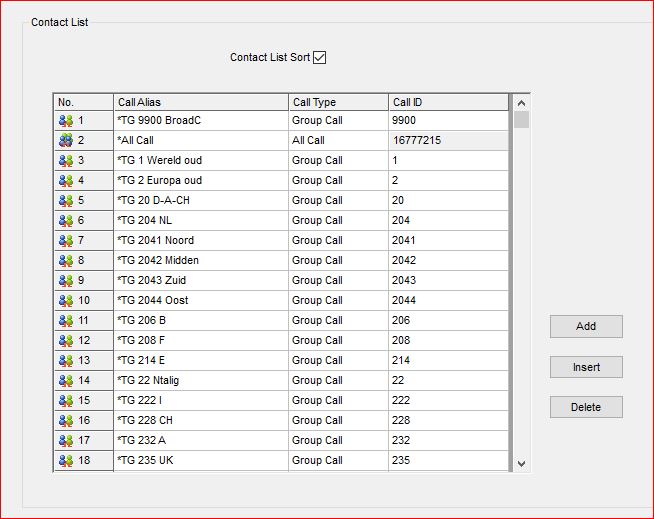This screenshot has height=519, width=654.
Task: Click the group icon in row 9
Action: click(x=66, y=281)
